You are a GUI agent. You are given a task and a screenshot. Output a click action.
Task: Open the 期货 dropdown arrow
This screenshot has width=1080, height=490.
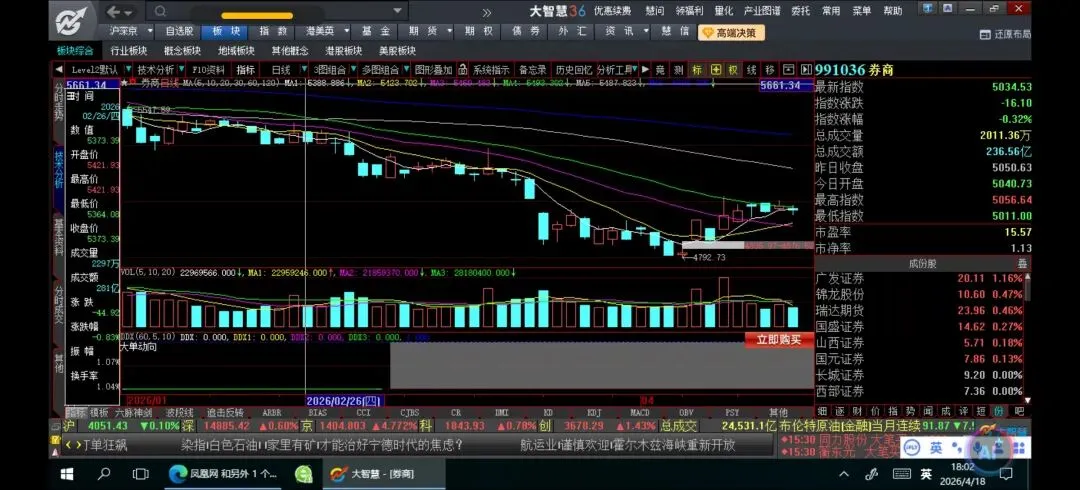pyautogui.click(x=449, y=32)
